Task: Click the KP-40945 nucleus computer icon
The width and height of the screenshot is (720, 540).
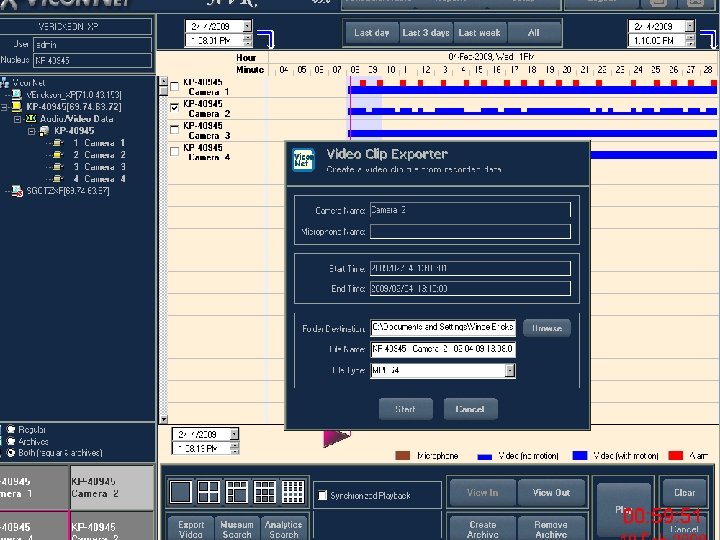Action: pyautogui.click(x=17, y=107)
